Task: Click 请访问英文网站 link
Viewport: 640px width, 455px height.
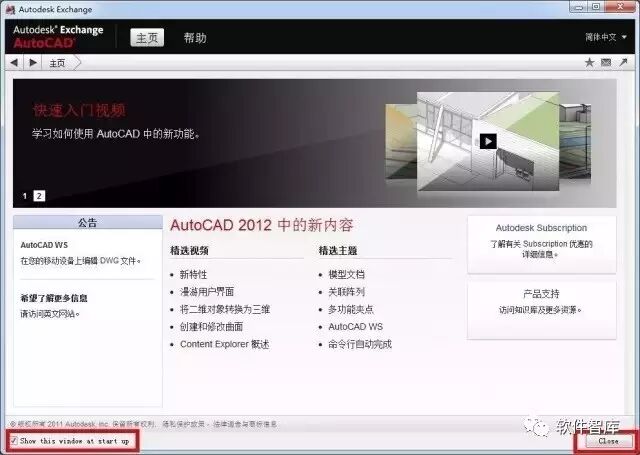Action: 50,314
